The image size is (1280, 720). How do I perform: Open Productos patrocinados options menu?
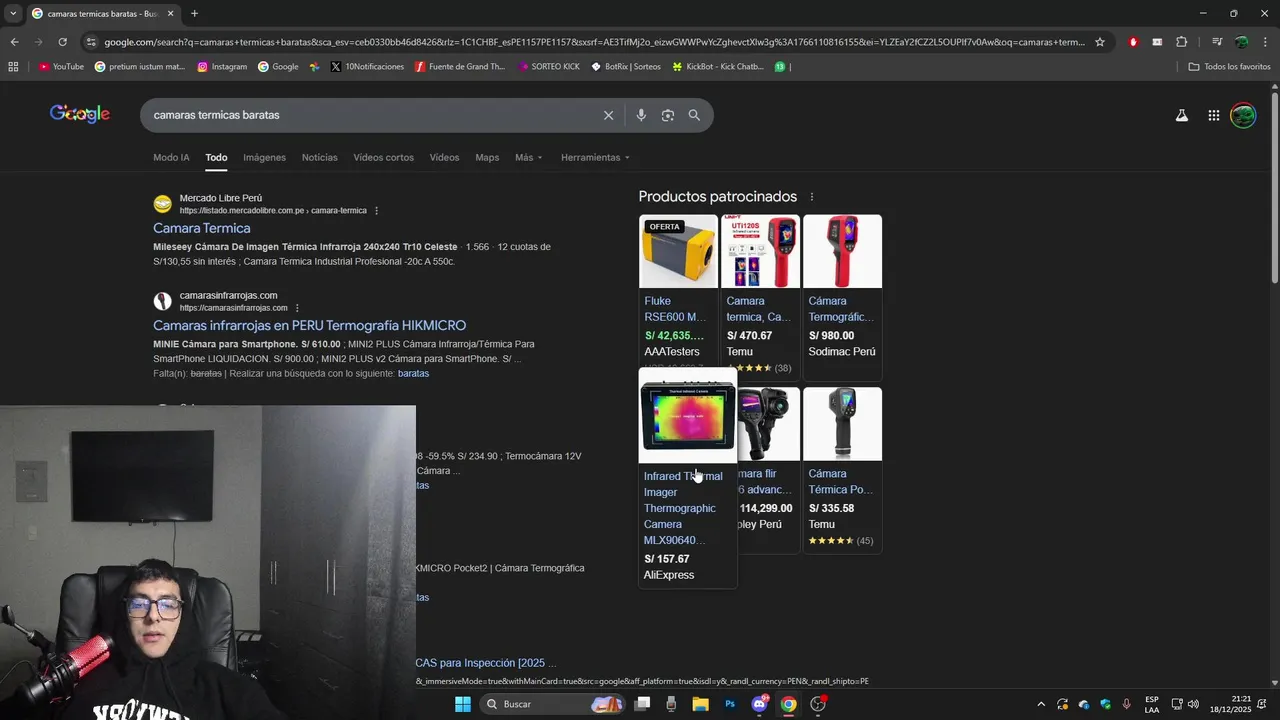tap(812, 197)
